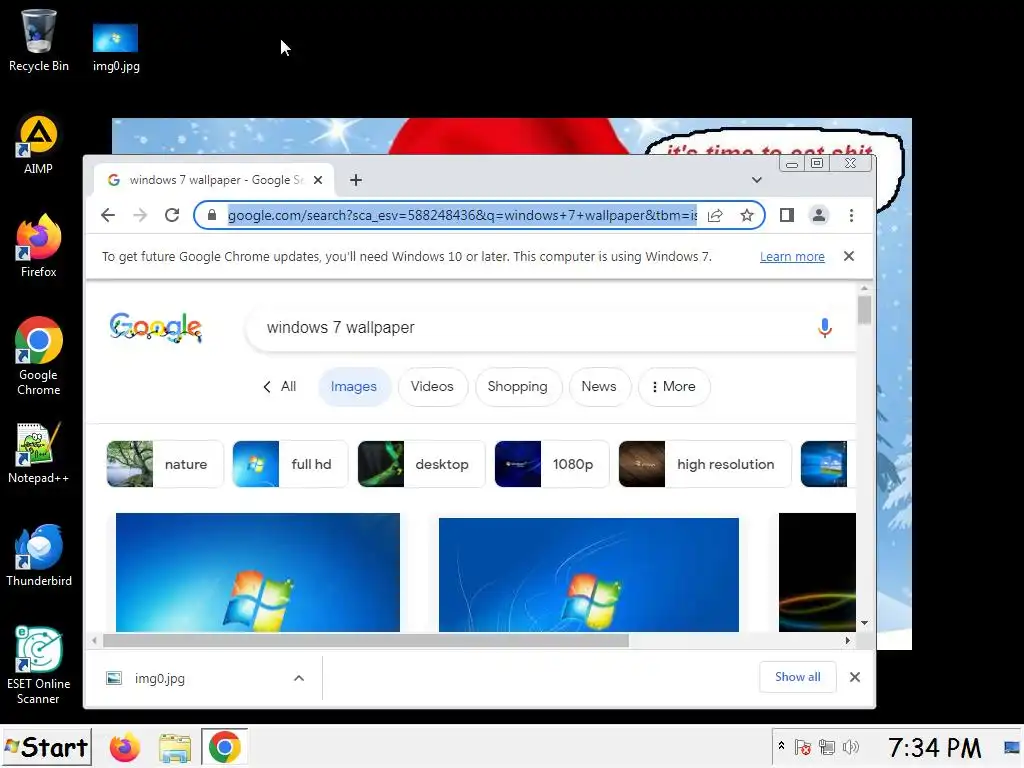
Task: Open the Recycle Bin desktop icon
Action: coord(39,40)
